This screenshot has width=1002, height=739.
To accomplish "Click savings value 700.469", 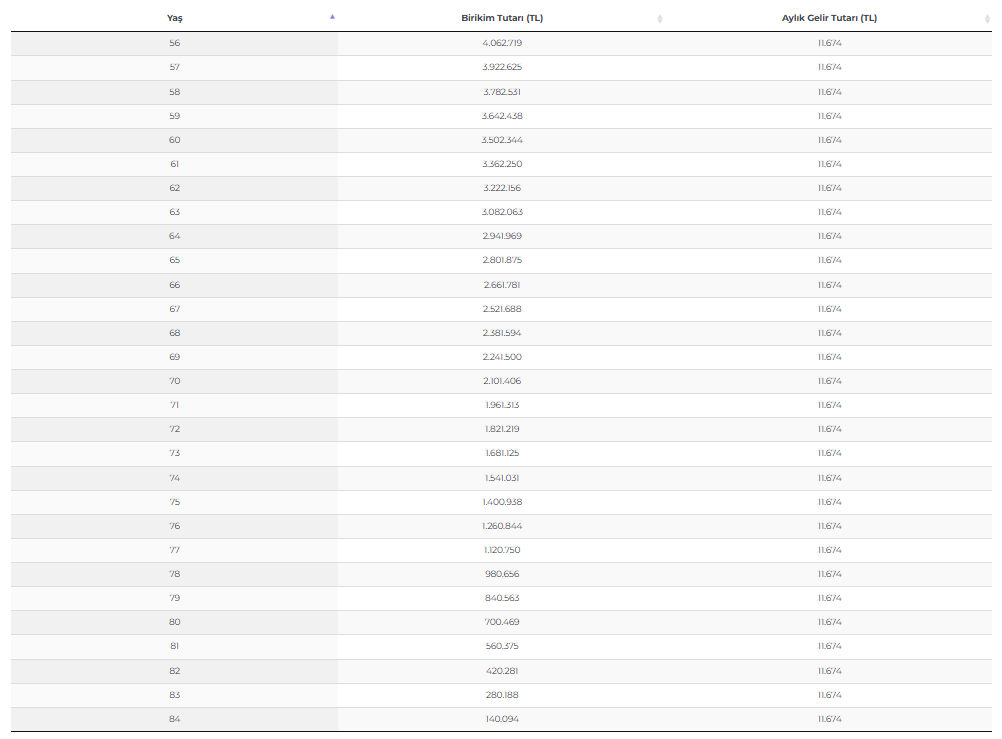I will (502, 622).
